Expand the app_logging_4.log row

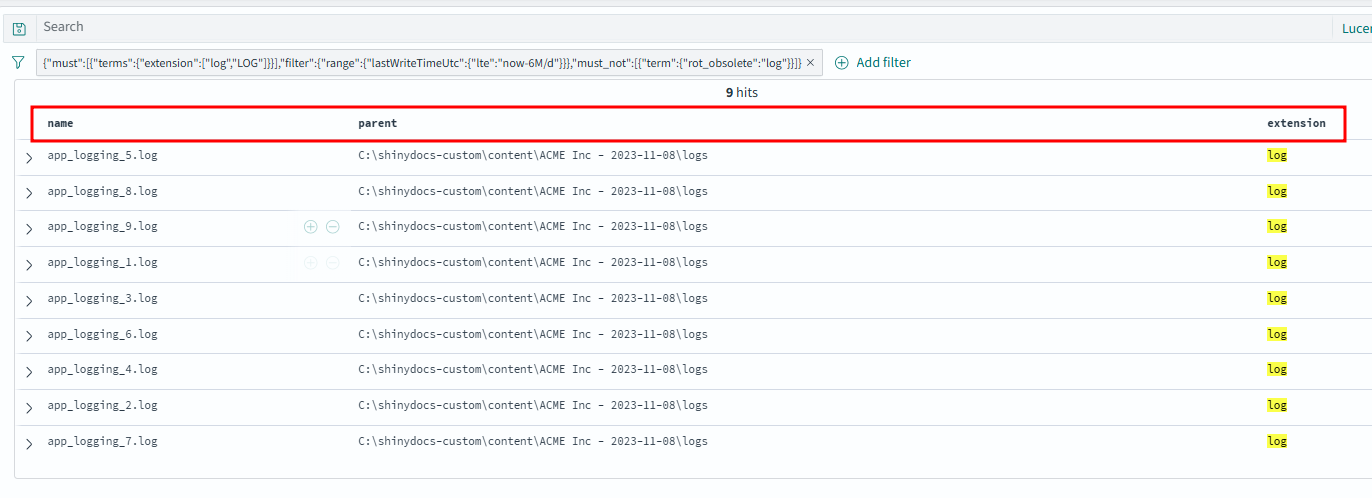[29, 371]
